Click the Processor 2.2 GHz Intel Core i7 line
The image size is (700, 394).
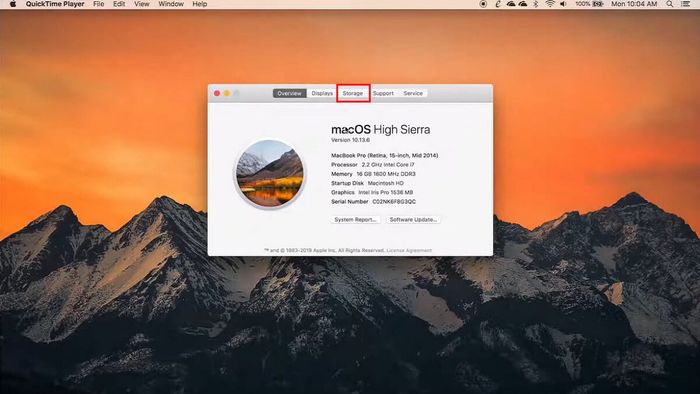[373, 165]
